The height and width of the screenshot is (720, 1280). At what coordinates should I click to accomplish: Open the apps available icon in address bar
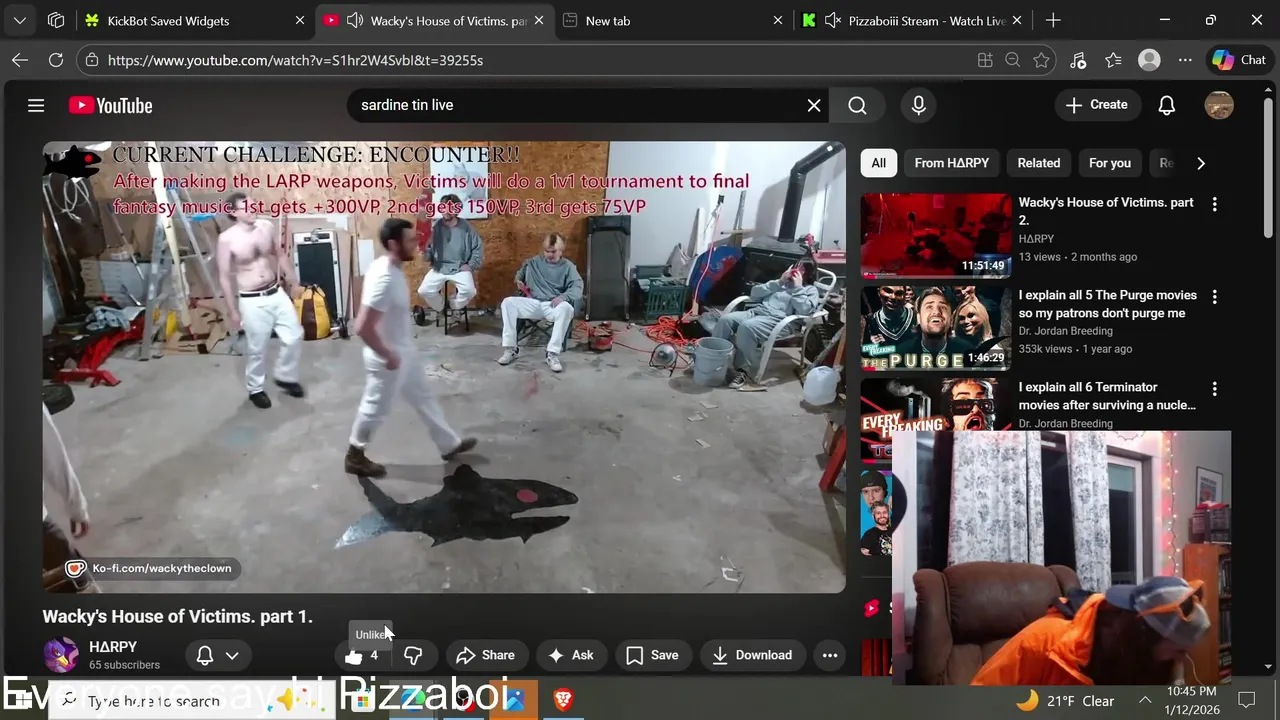point(985,60)
